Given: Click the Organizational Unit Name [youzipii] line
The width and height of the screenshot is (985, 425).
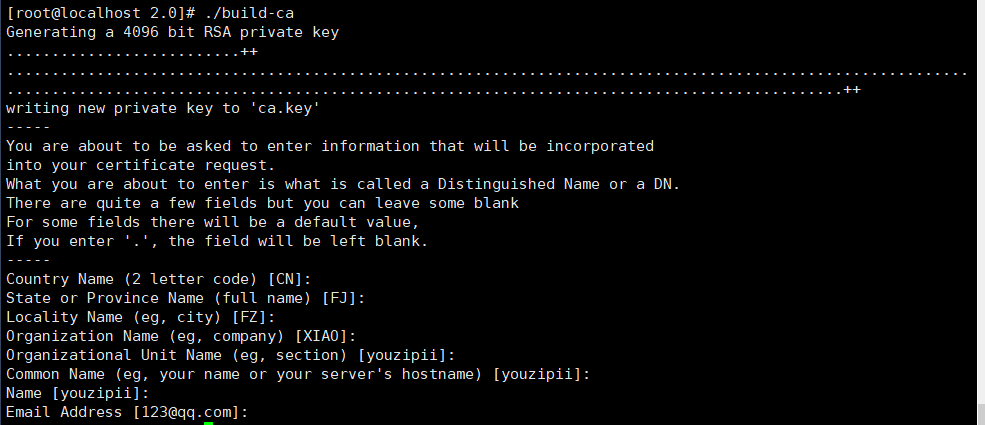Looking at the screenshot, I should coord(231,355).
